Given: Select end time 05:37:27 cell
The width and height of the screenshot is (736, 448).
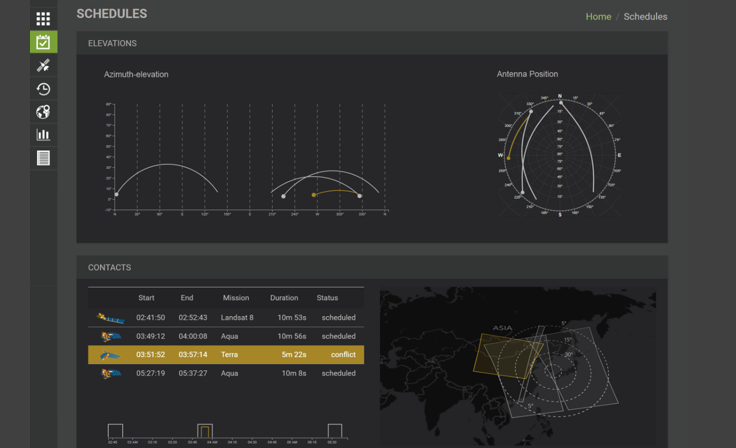Looking at the screenshot, I should coord(192,373).
